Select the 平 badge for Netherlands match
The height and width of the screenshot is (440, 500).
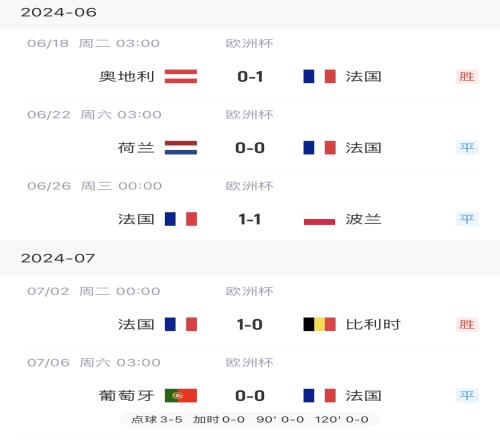point(467,148)
